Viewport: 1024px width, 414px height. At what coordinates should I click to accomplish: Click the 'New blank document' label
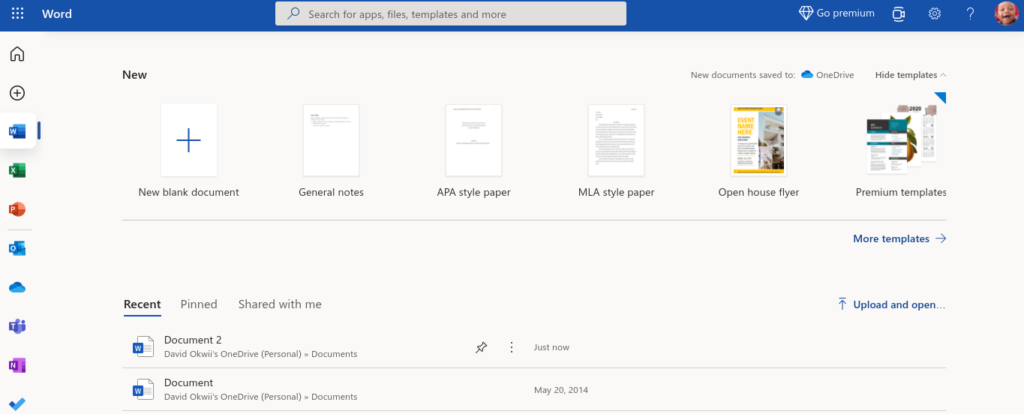click(189, 193)
